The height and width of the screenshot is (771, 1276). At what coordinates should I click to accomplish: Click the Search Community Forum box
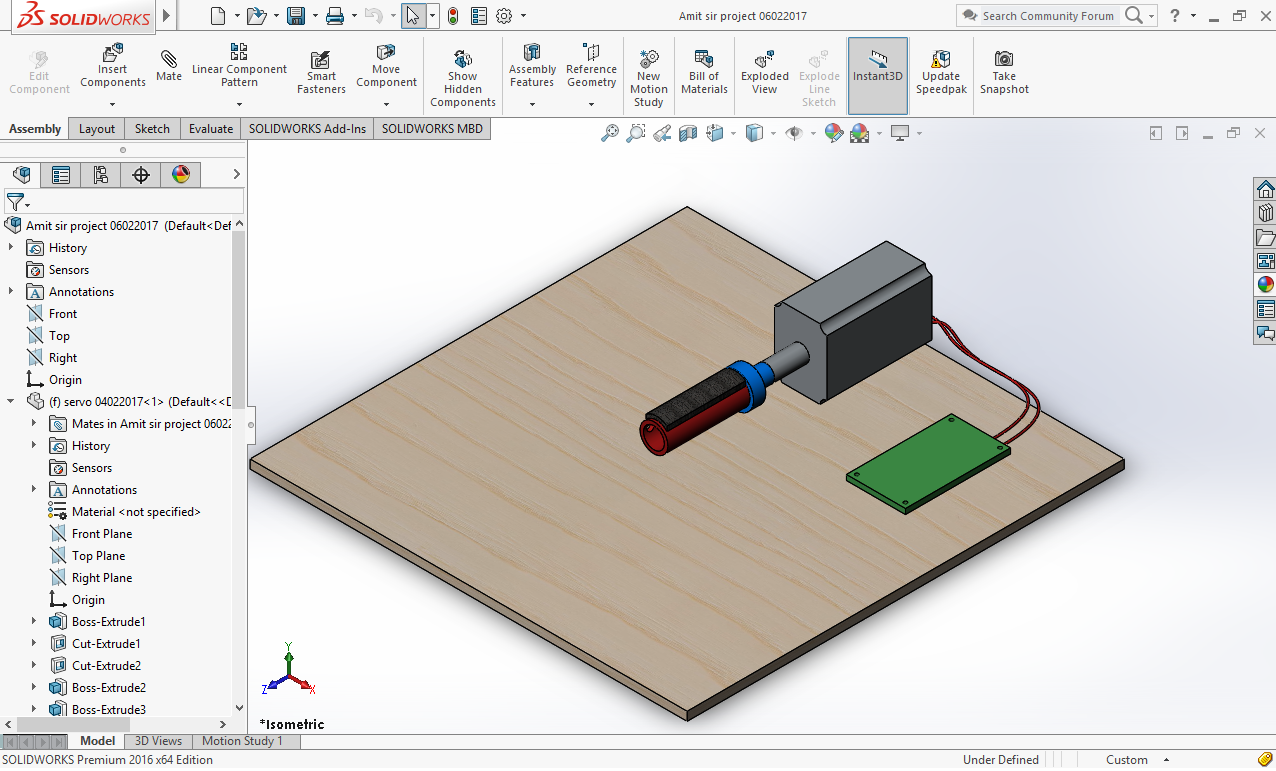click(x=1047, y=15)
